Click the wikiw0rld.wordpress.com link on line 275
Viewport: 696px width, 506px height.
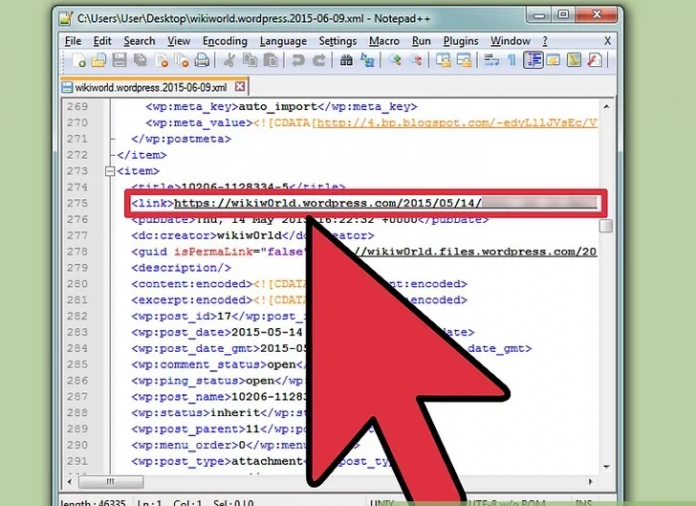pos(328,204)
